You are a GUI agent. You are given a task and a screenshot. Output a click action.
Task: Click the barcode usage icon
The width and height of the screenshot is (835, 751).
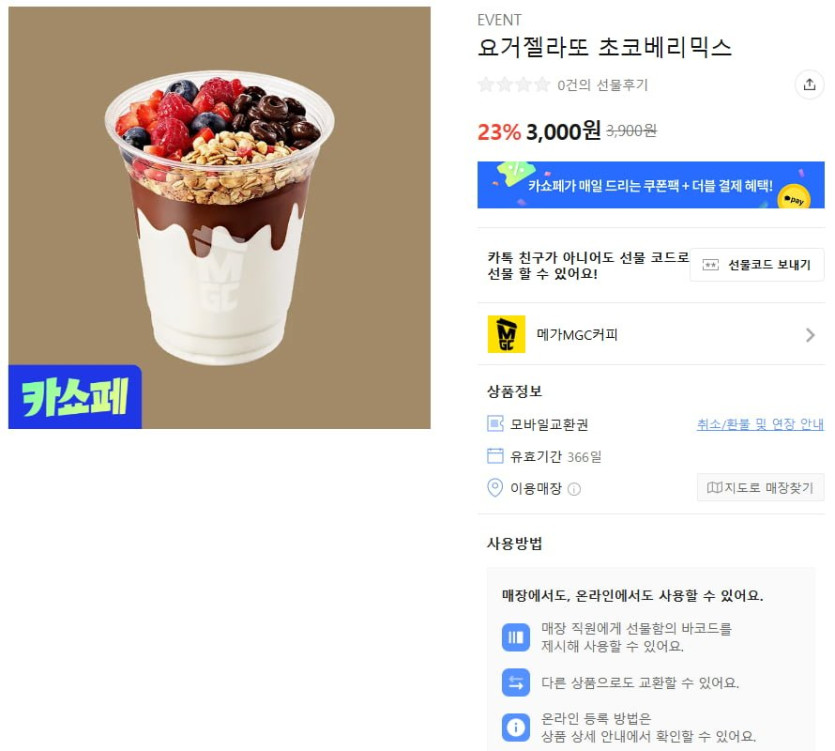[x=515, y=637]
